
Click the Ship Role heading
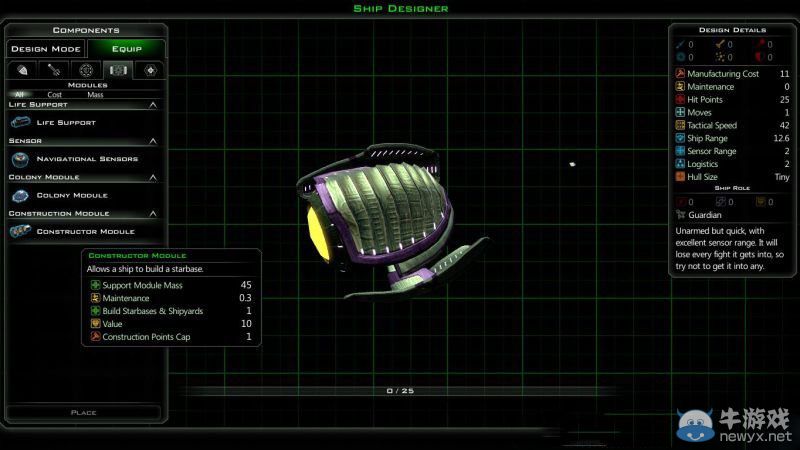tap(732, 188)
